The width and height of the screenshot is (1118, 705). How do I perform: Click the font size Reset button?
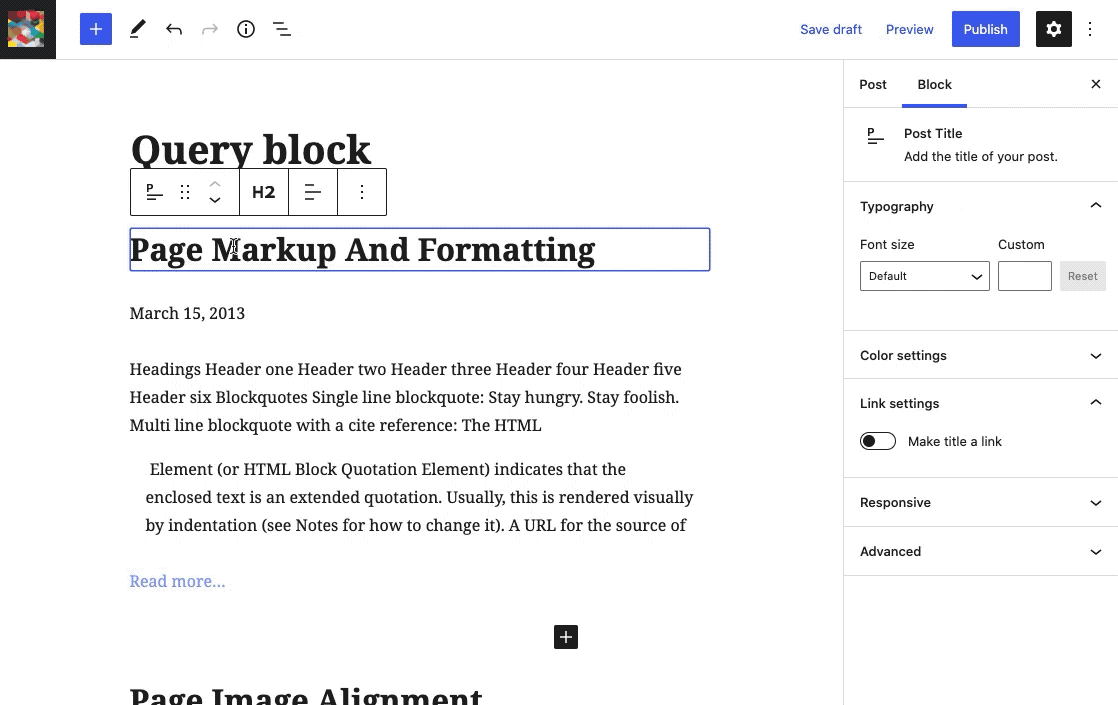(x=1082, y=276)
